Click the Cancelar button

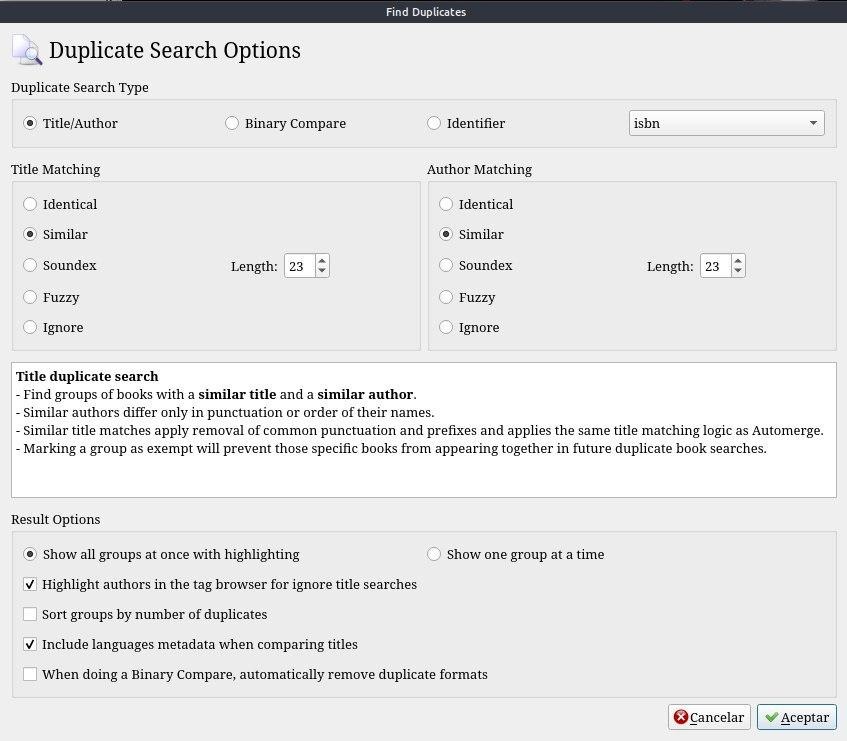click(x=709, y=717)
